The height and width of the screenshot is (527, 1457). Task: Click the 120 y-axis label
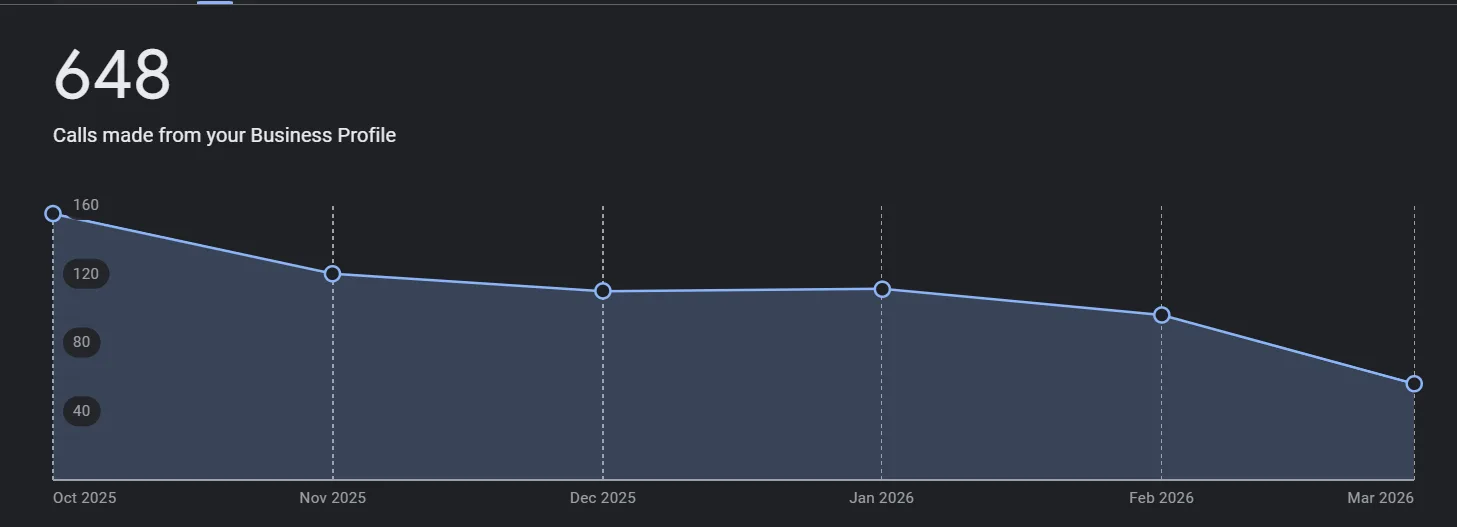tap(86, 274)
